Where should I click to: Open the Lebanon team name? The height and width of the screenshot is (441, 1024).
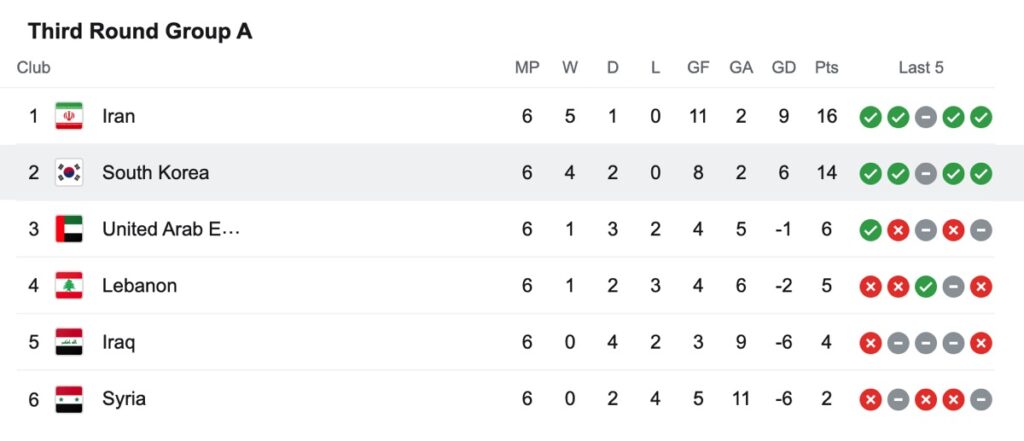[x=139, y=286]
